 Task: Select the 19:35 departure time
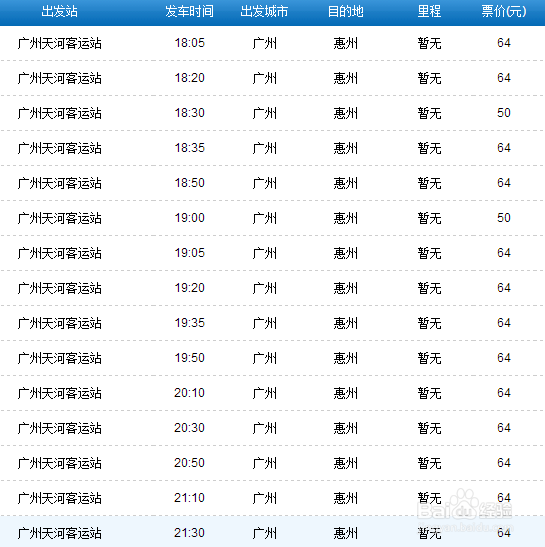(x=189, y=323)
